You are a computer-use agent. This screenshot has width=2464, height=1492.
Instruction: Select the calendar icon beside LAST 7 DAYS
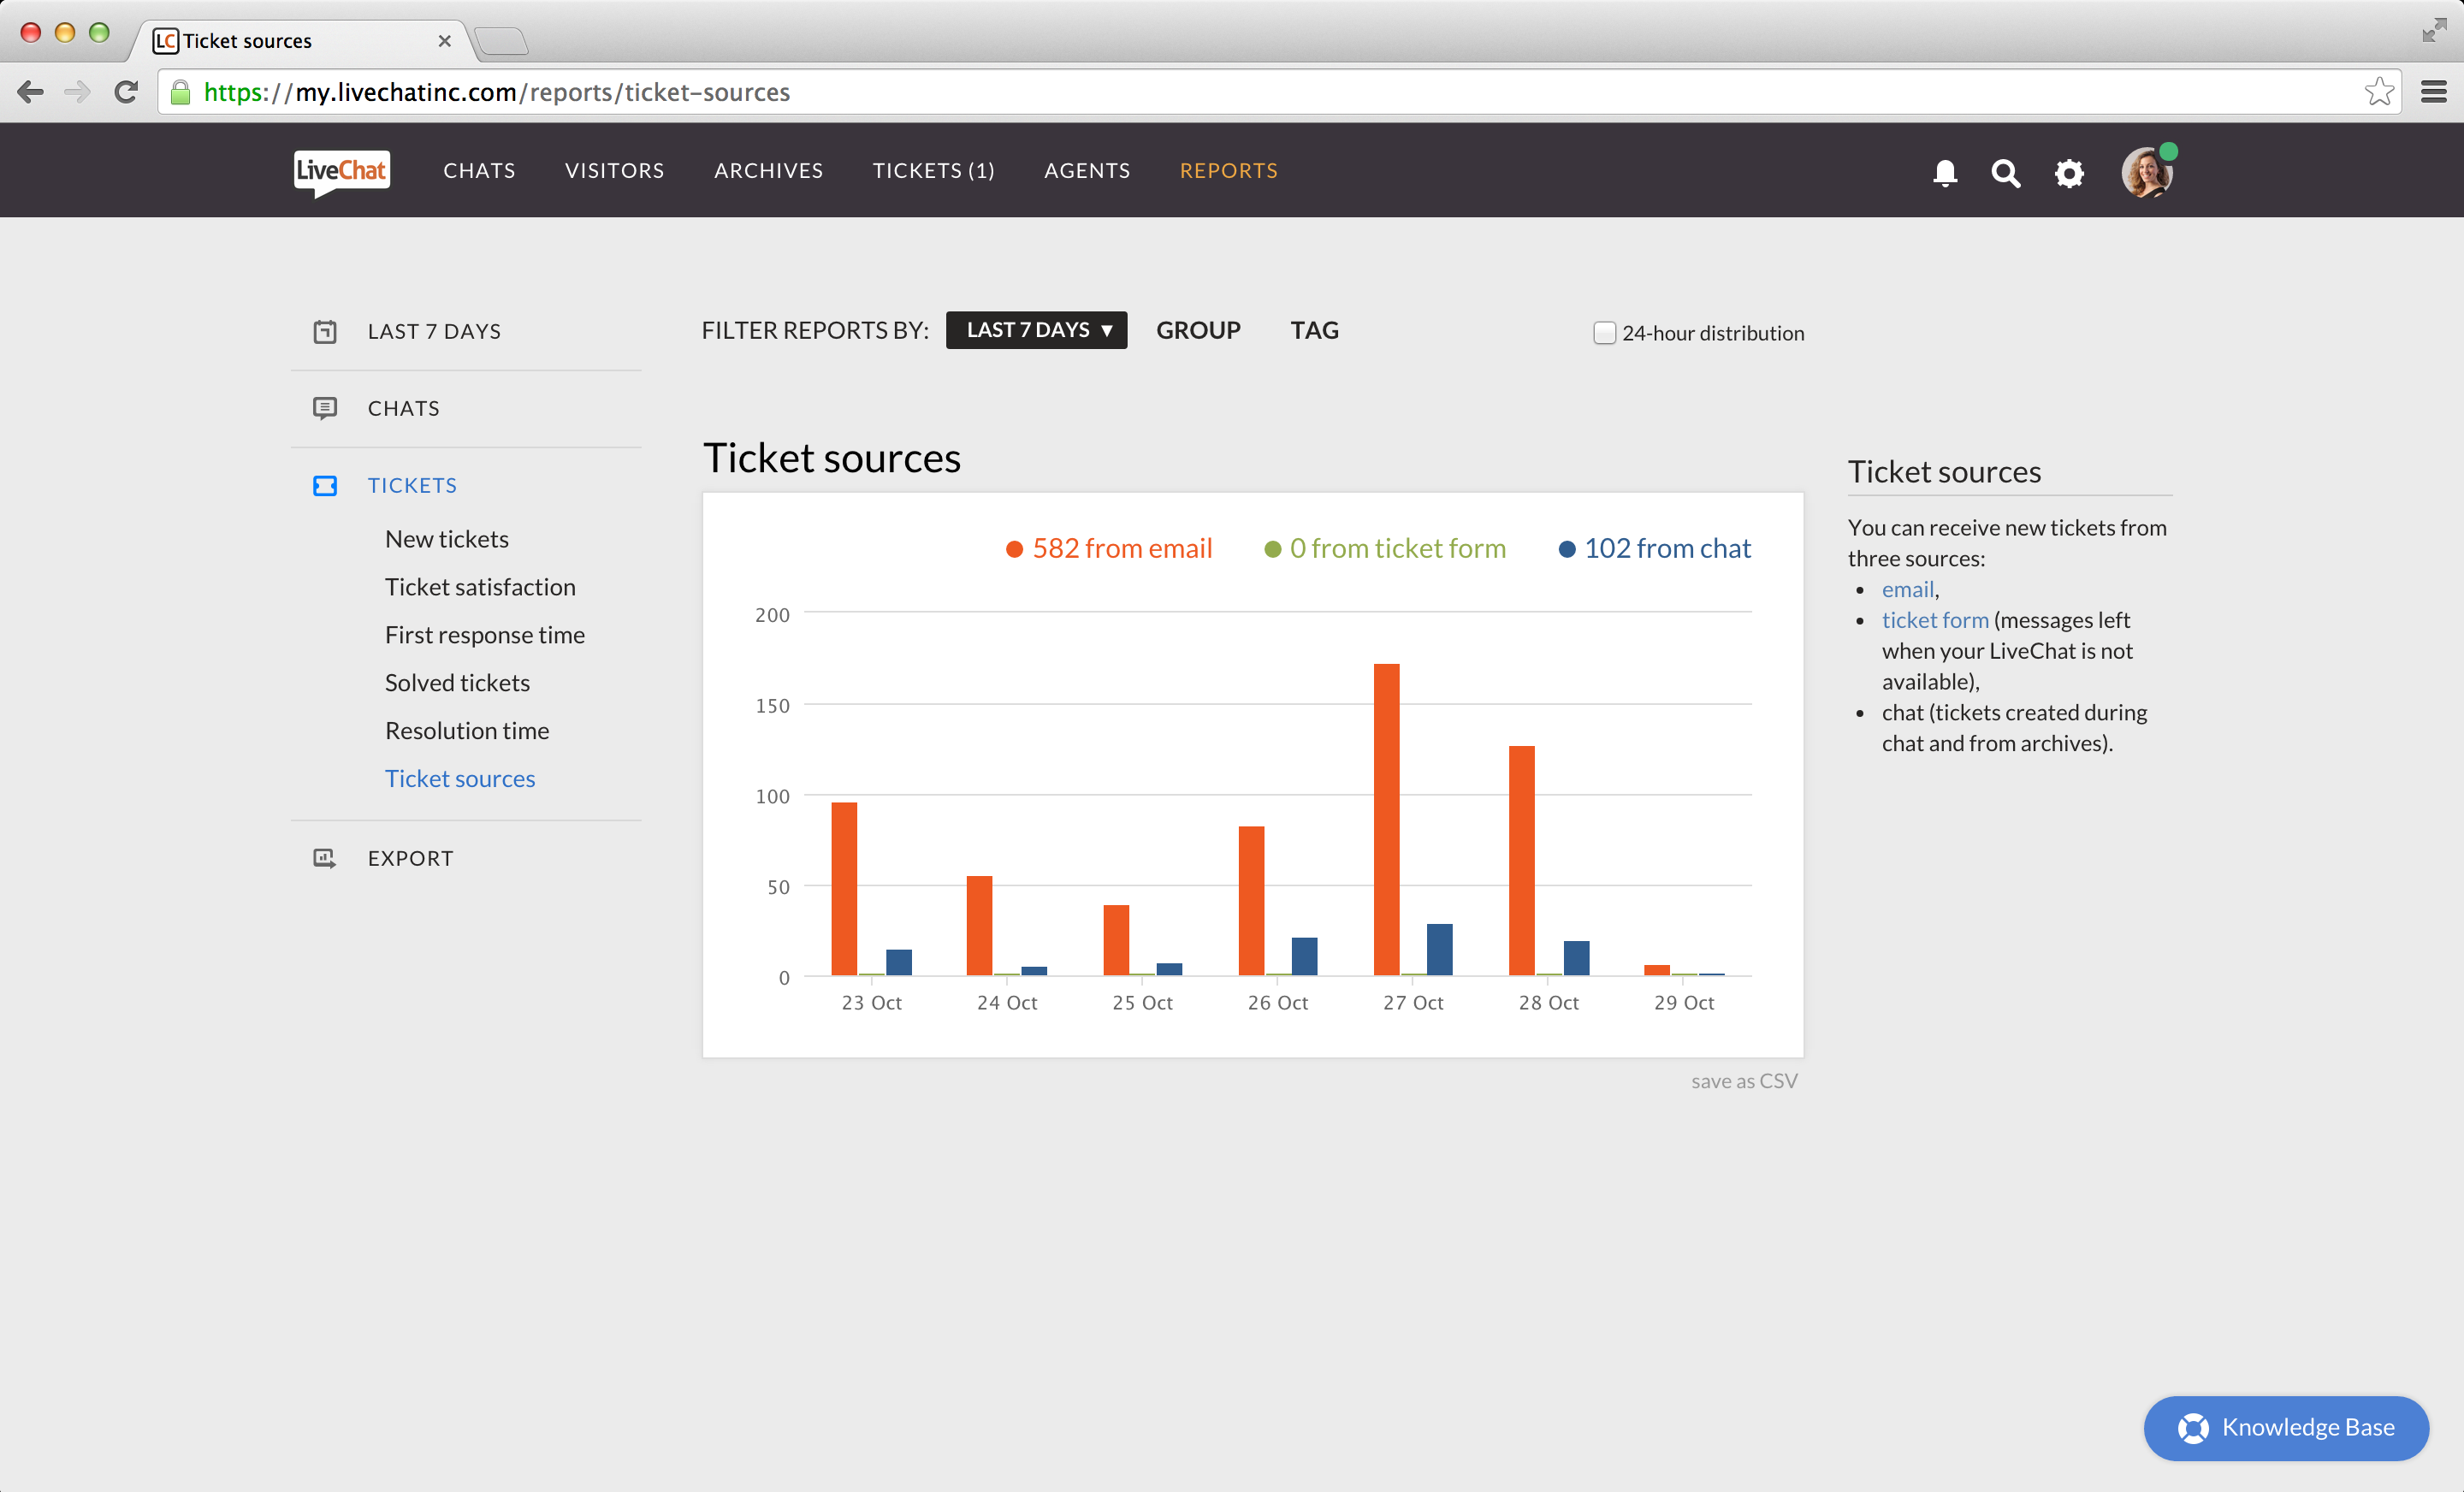[324, 331]
